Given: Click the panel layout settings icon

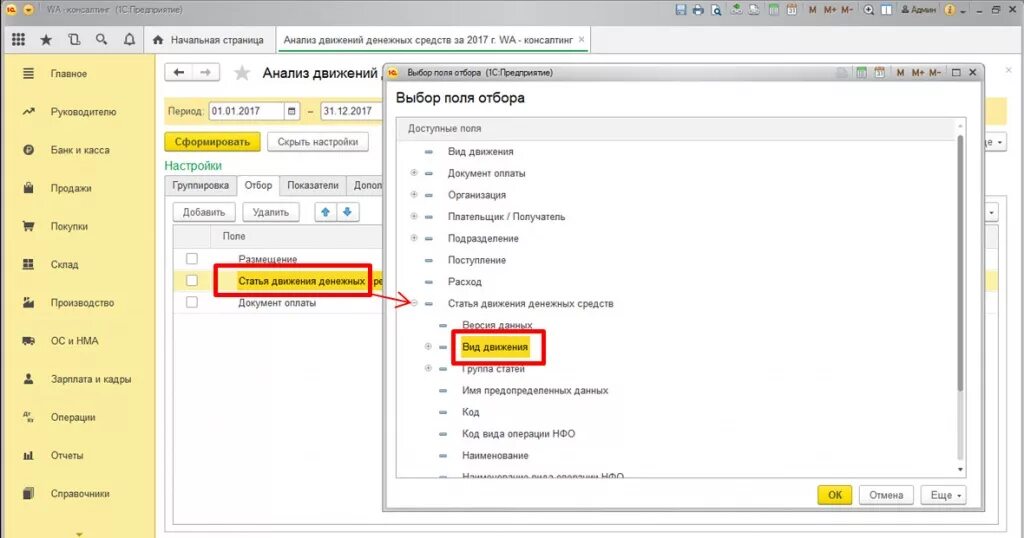Looking at the screenshot, I should (x=886, y=10).
